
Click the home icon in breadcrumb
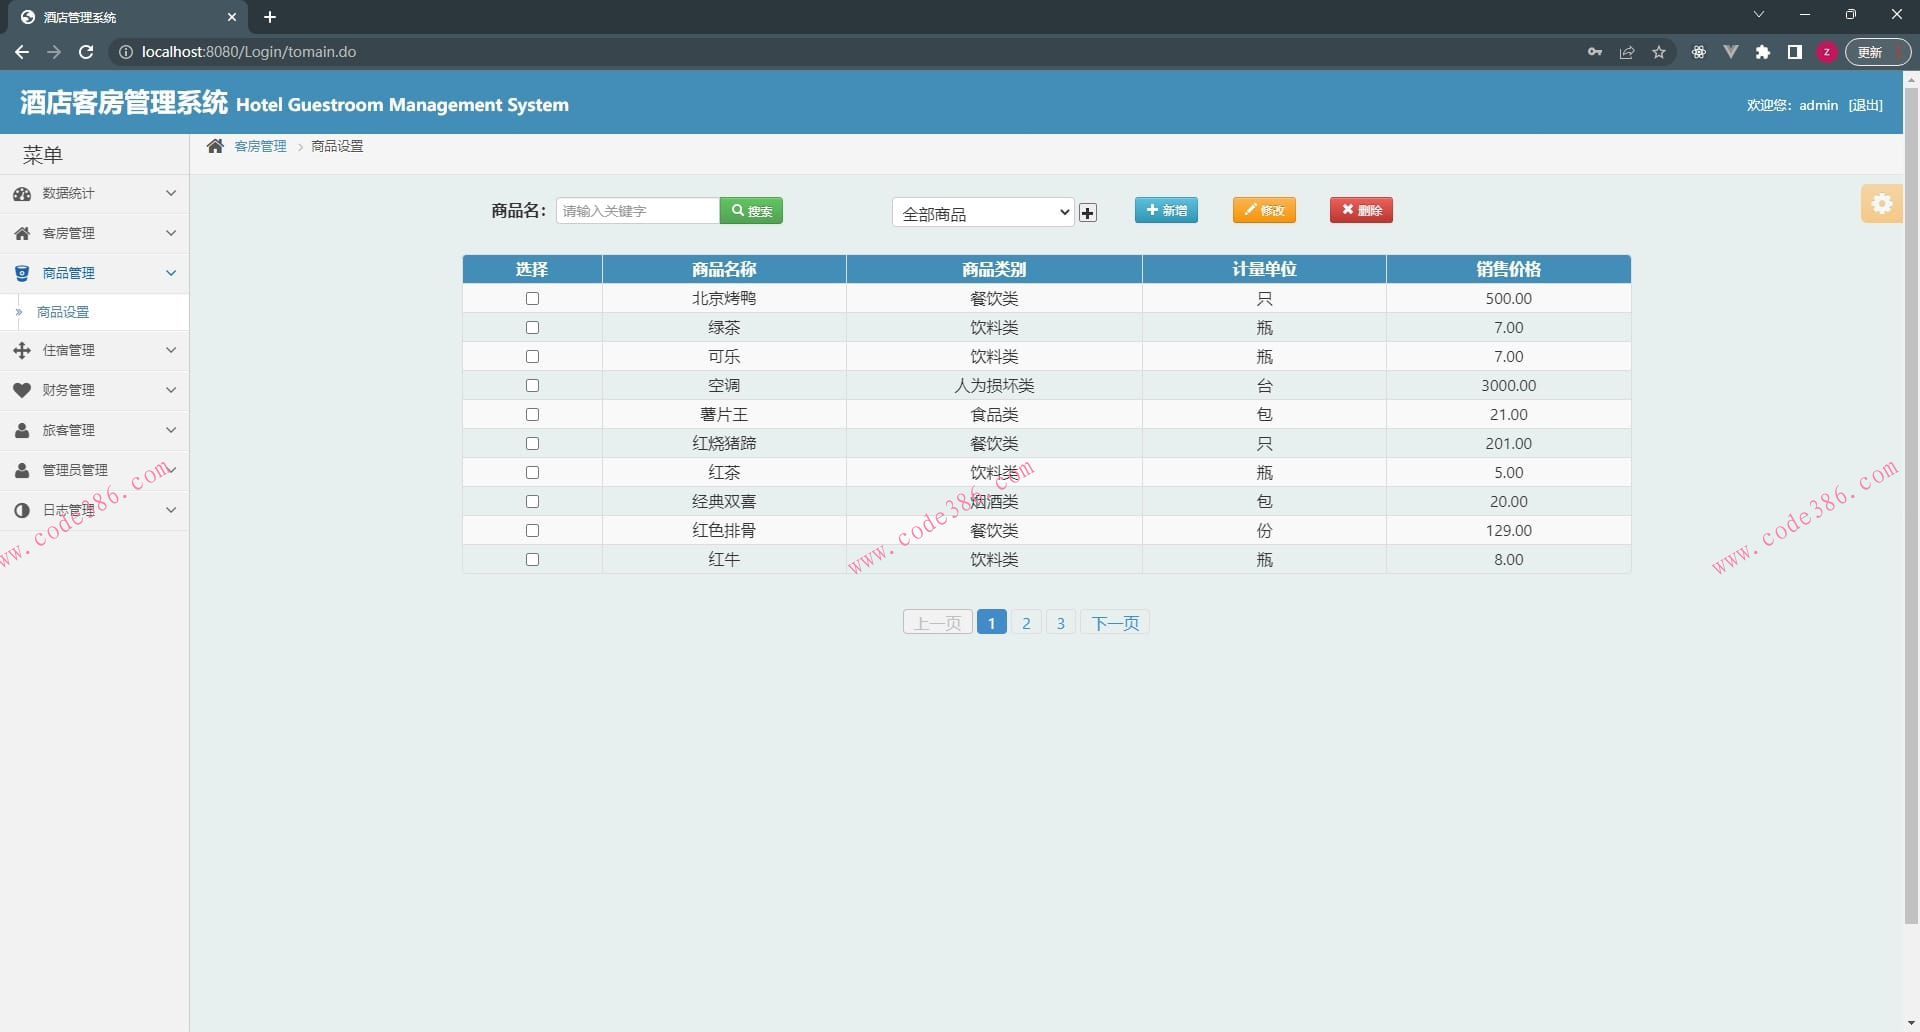[x=215, y=146]
